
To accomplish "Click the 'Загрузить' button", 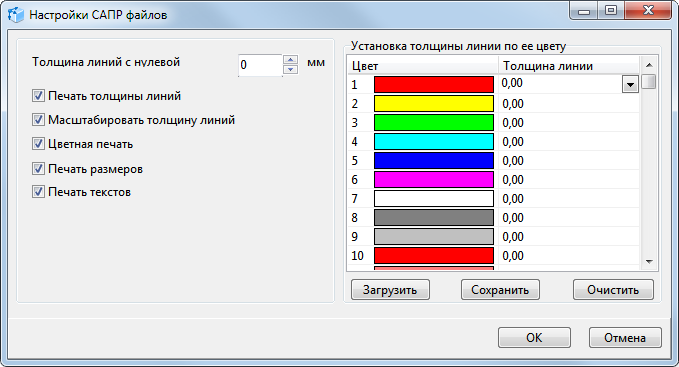I will click(x=390, y=290).
